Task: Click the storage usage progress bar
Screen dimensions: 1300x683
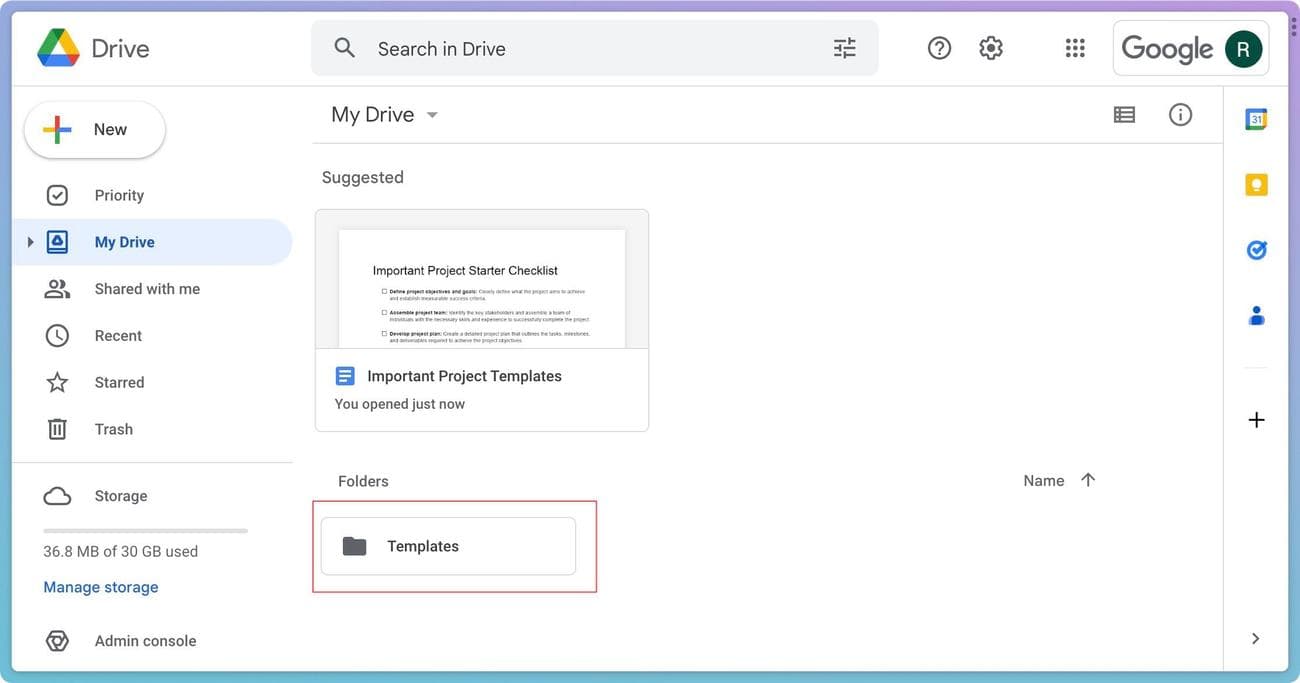Action: point(145,528)
